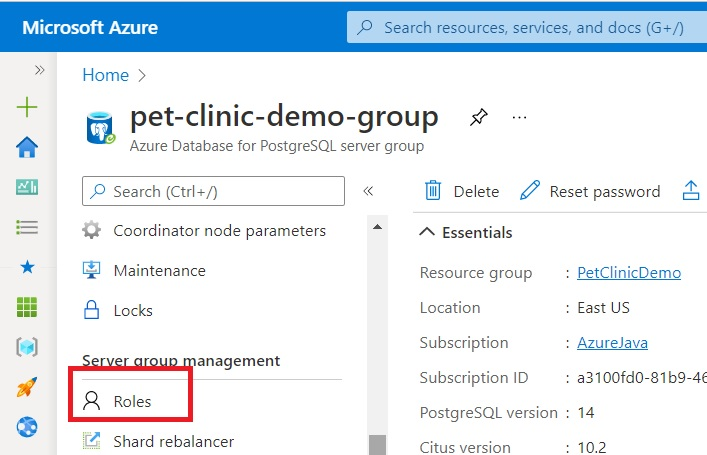Click the trash can Delete icon
The image size is (707, 455).
click(433, 190)
